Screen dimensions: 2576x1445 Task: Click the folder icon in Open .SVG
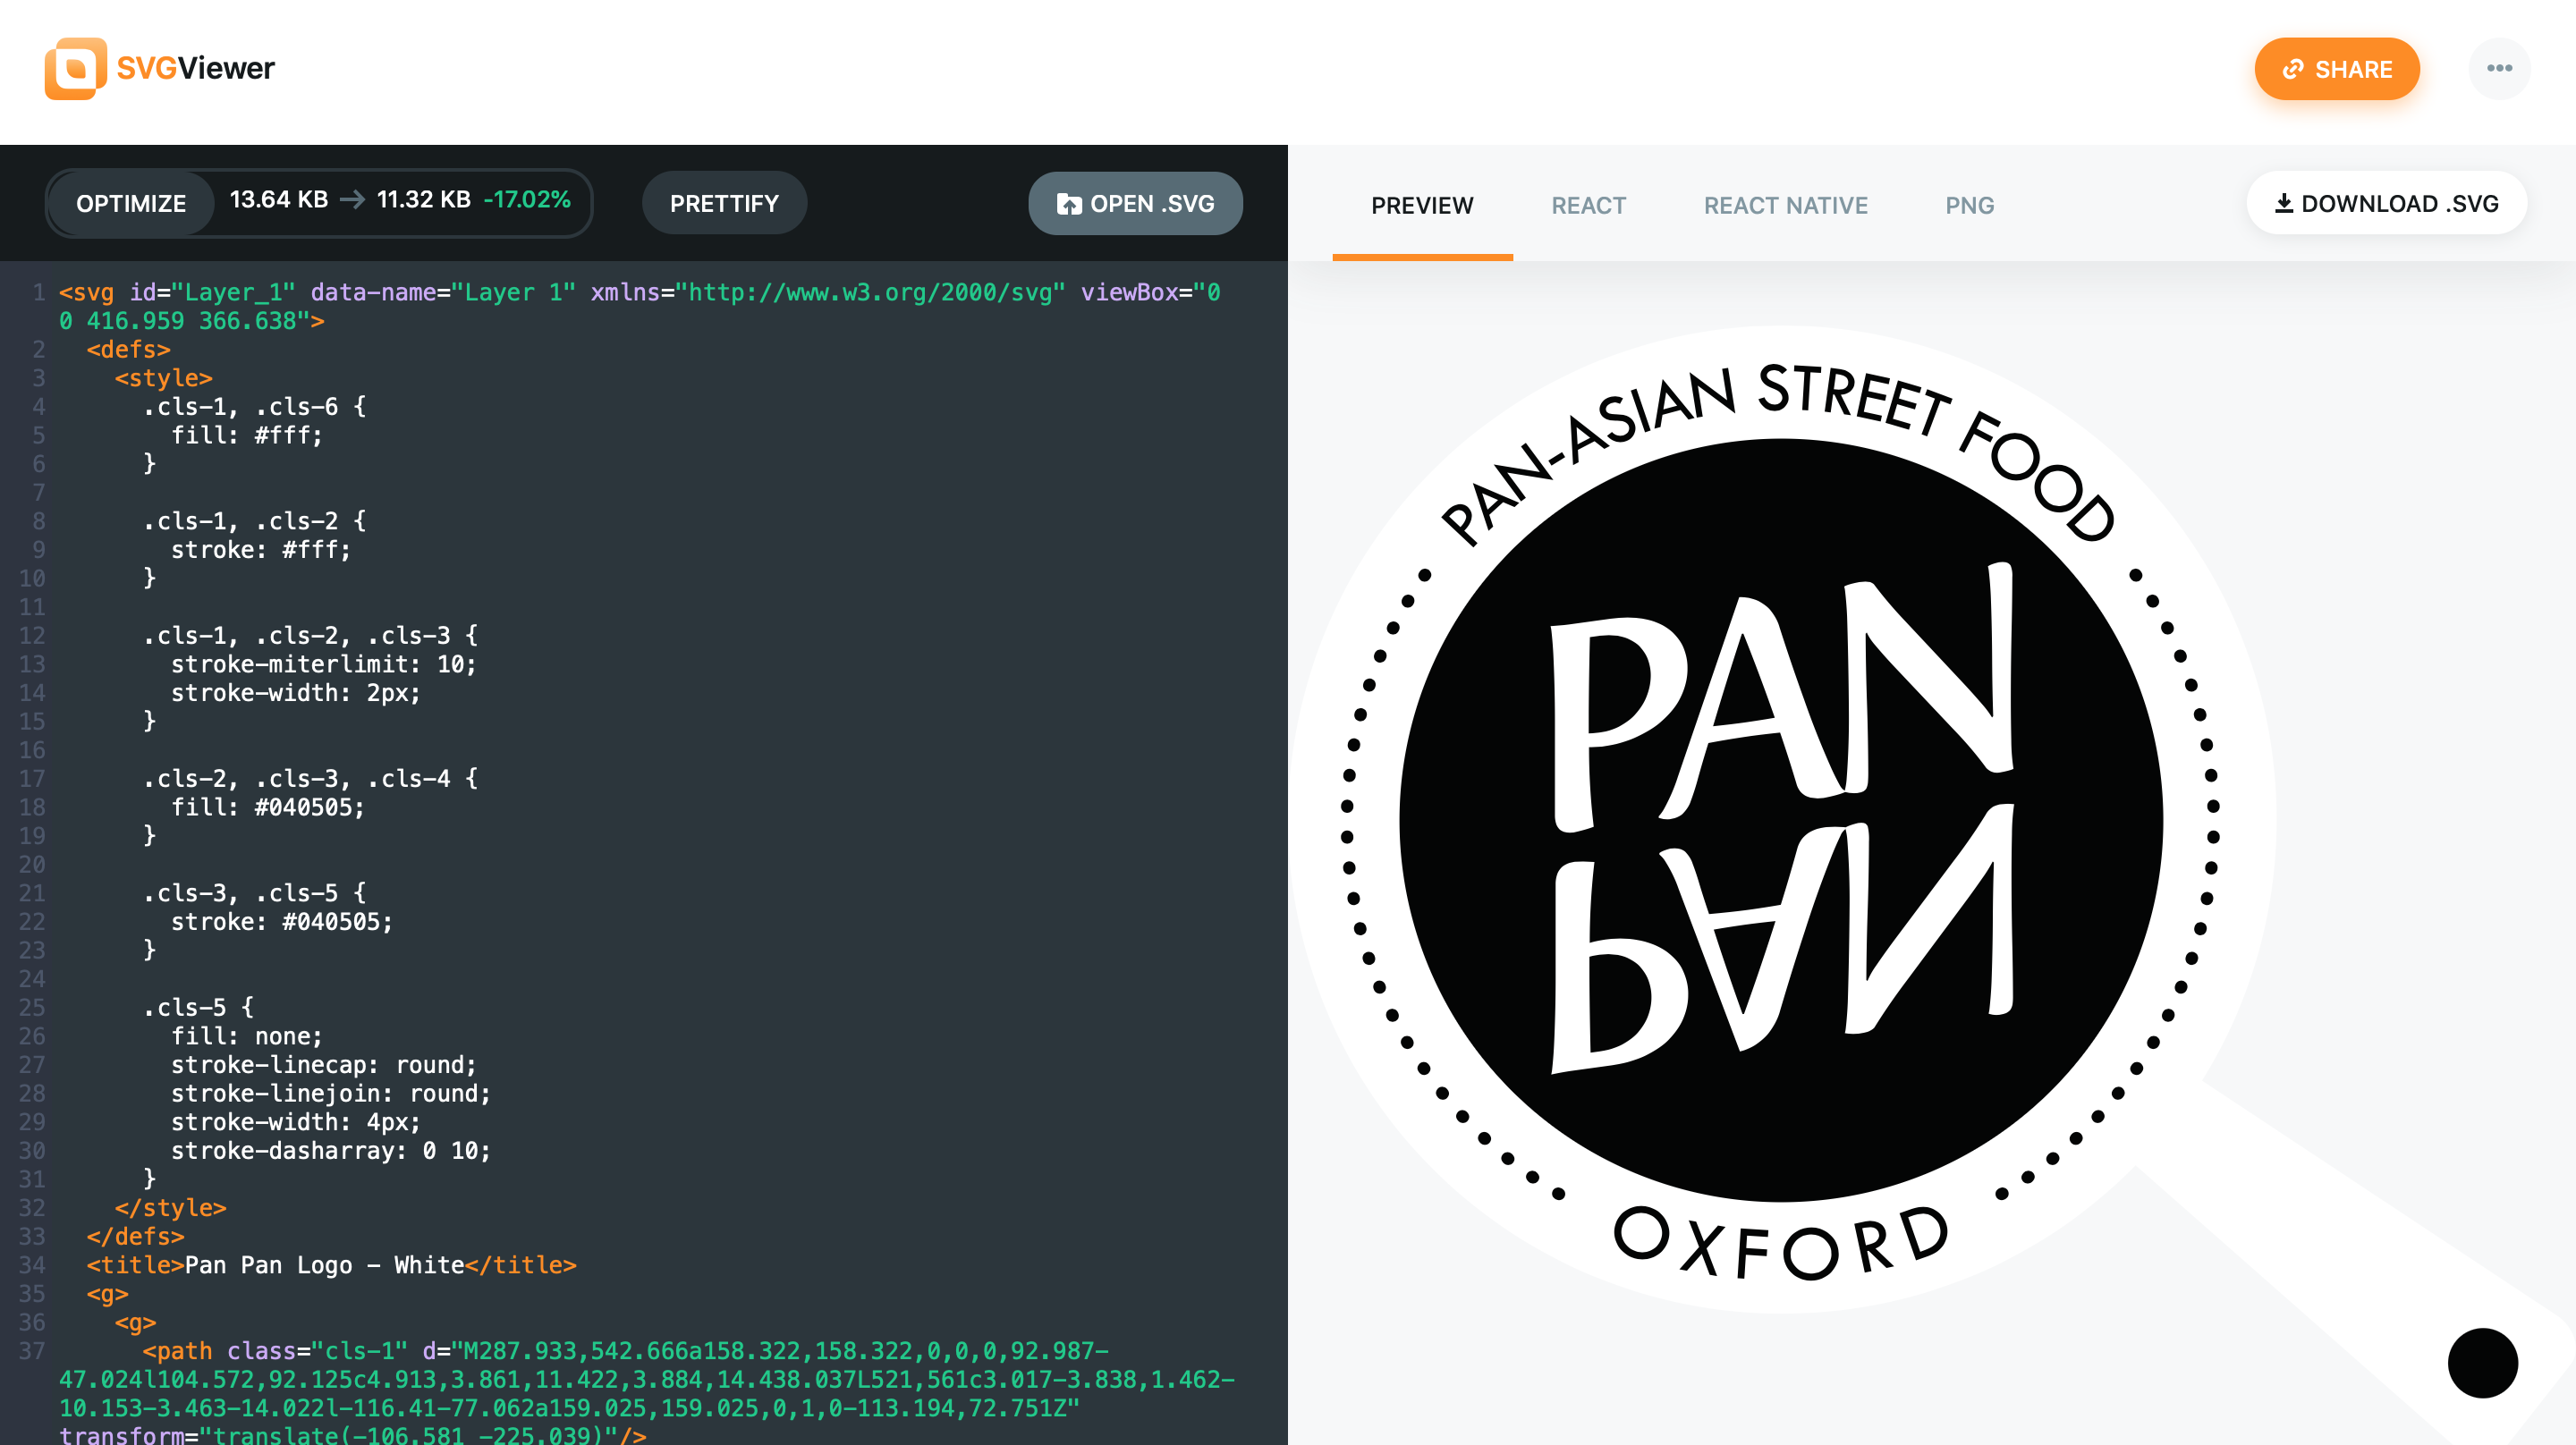1069,204
